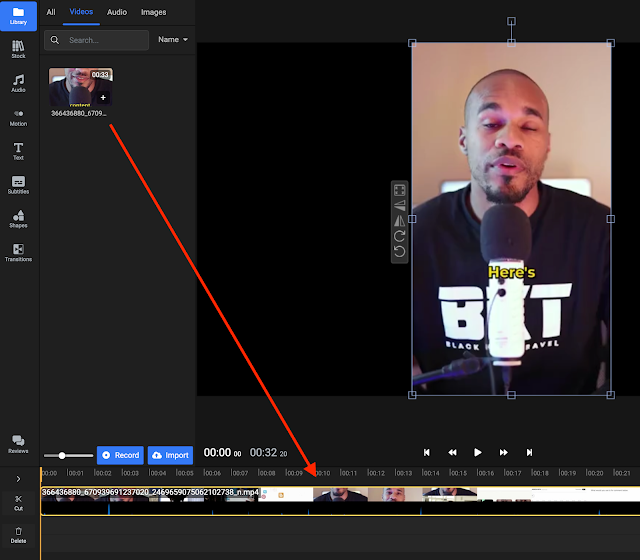
Task: Click the flip vertical icon
Action: point(400,205)
